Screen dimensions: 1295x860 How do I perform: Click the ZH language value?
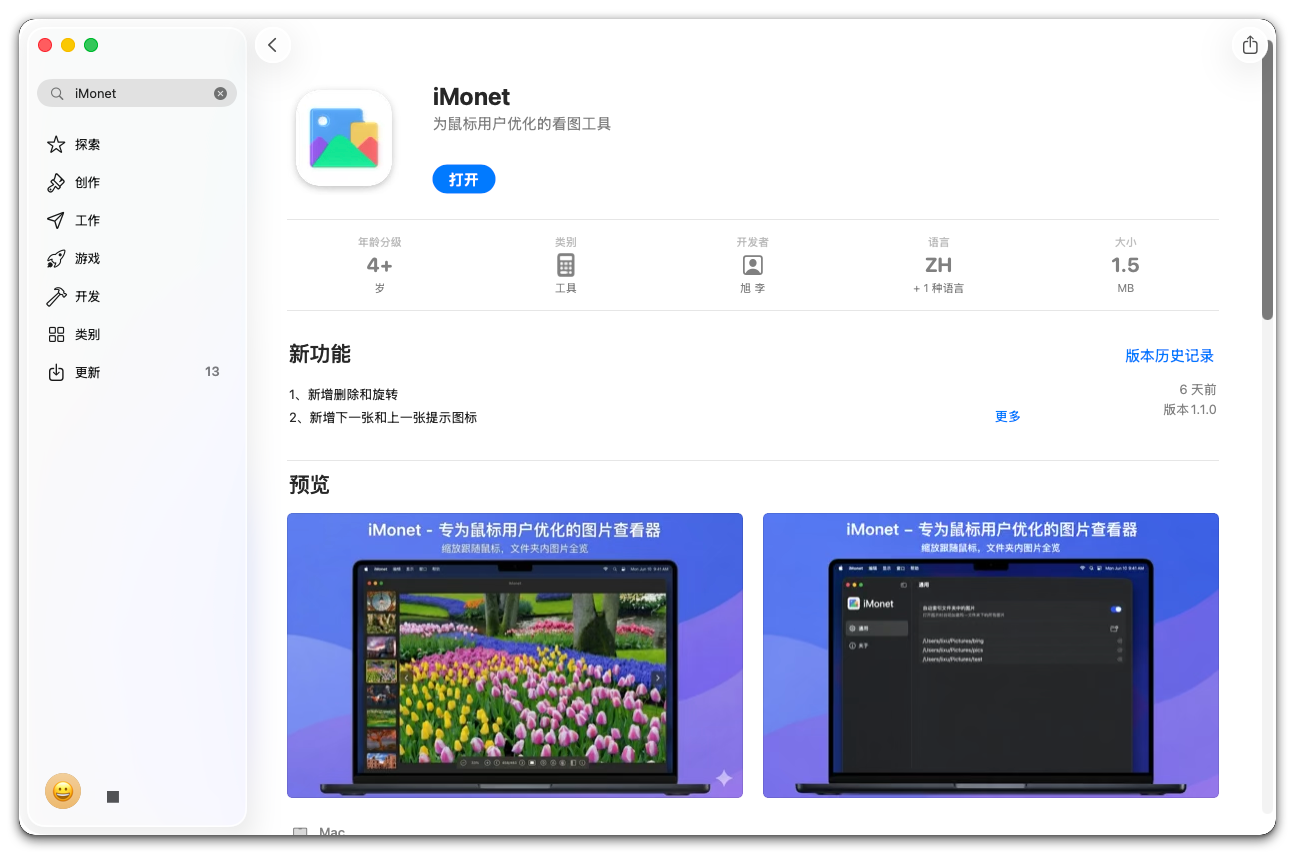click(939, 265)
